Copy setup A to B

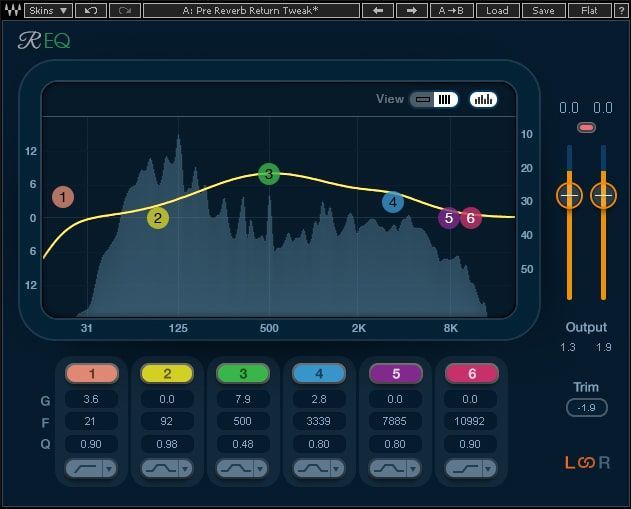[451, 10]
